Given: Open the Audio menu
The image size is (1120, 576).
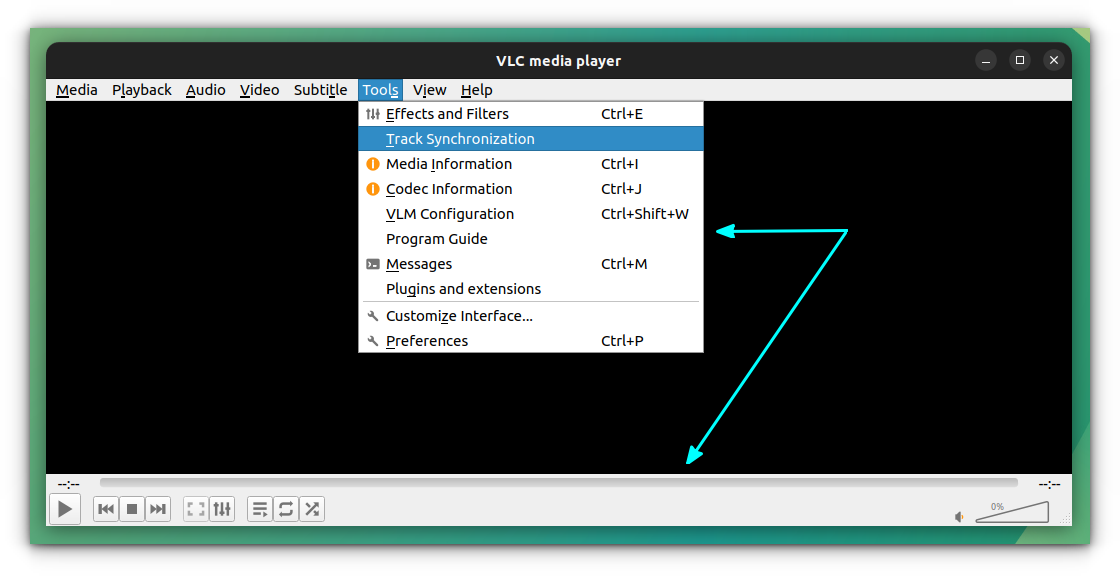Looking at the screenshot, I should [x=206, y=90].
